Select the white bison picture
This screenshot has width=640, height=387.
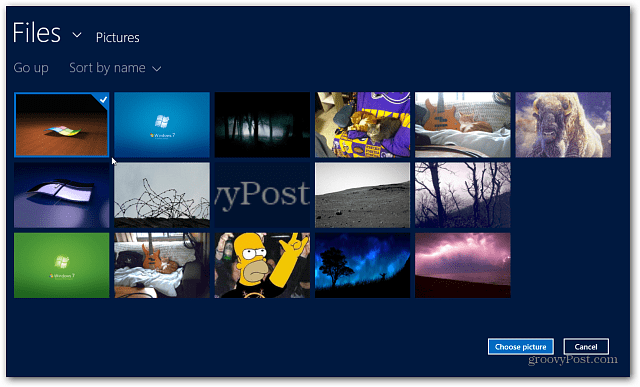tap(563, 125)
